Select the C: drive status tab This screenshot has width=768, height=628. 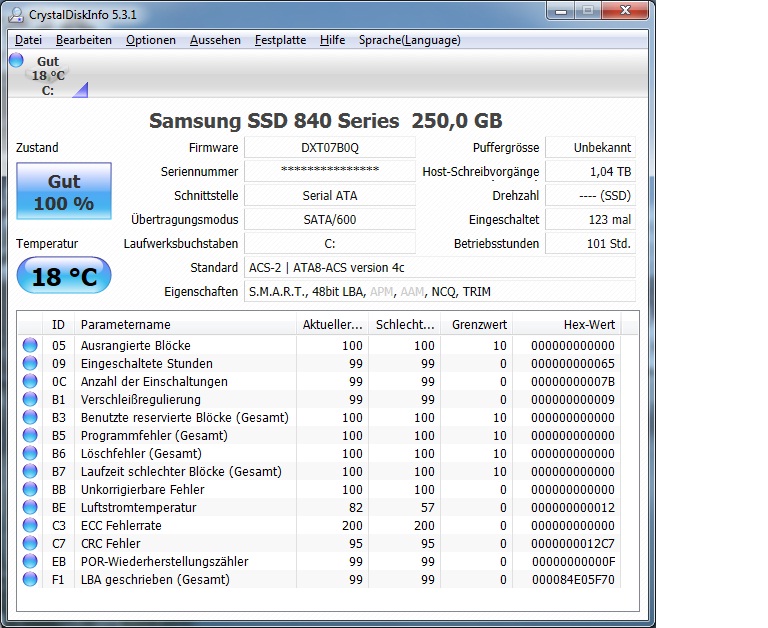[48, 75]
